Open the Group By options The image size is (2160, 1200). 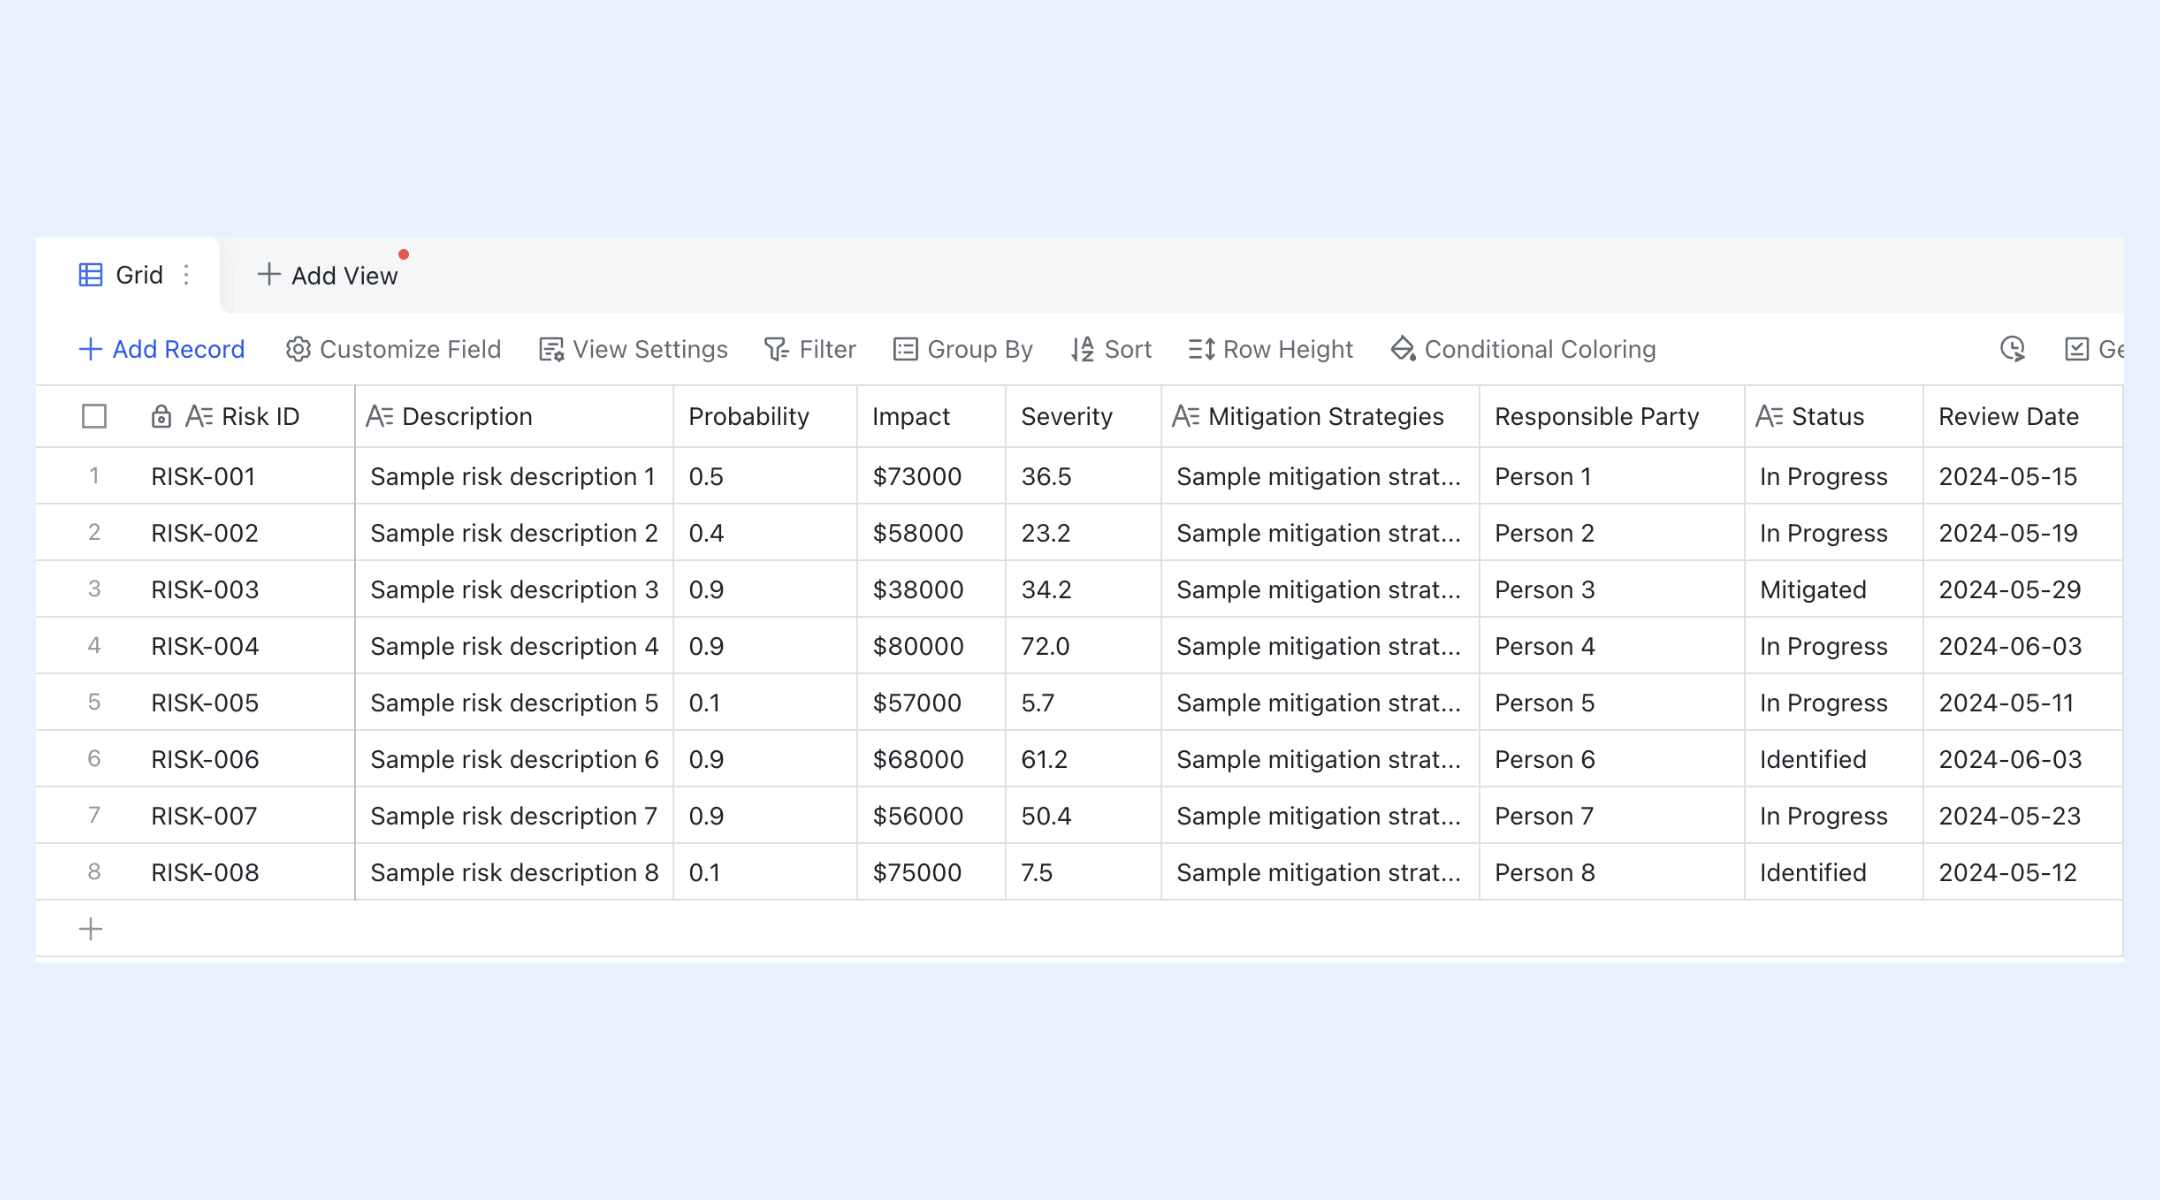(963, 349)
